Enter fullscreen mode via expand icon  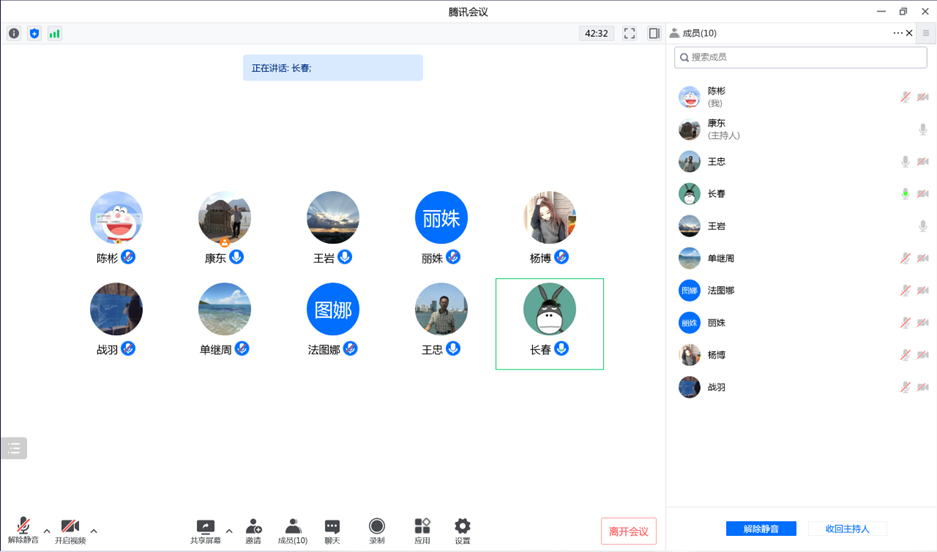pos(629,33)
